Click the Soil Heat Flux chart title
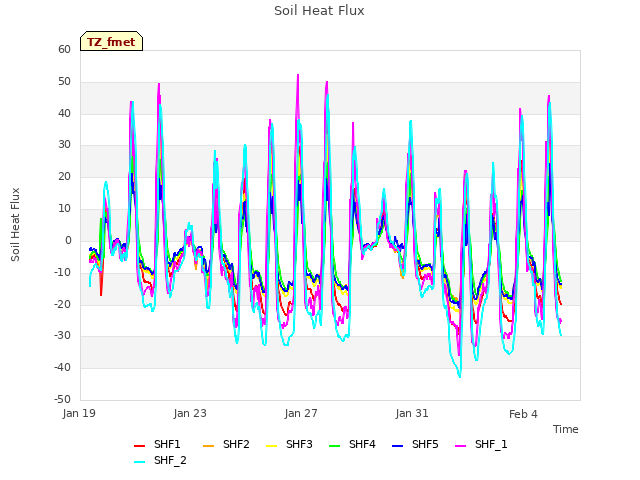640x480 pixels. [319, 11]
